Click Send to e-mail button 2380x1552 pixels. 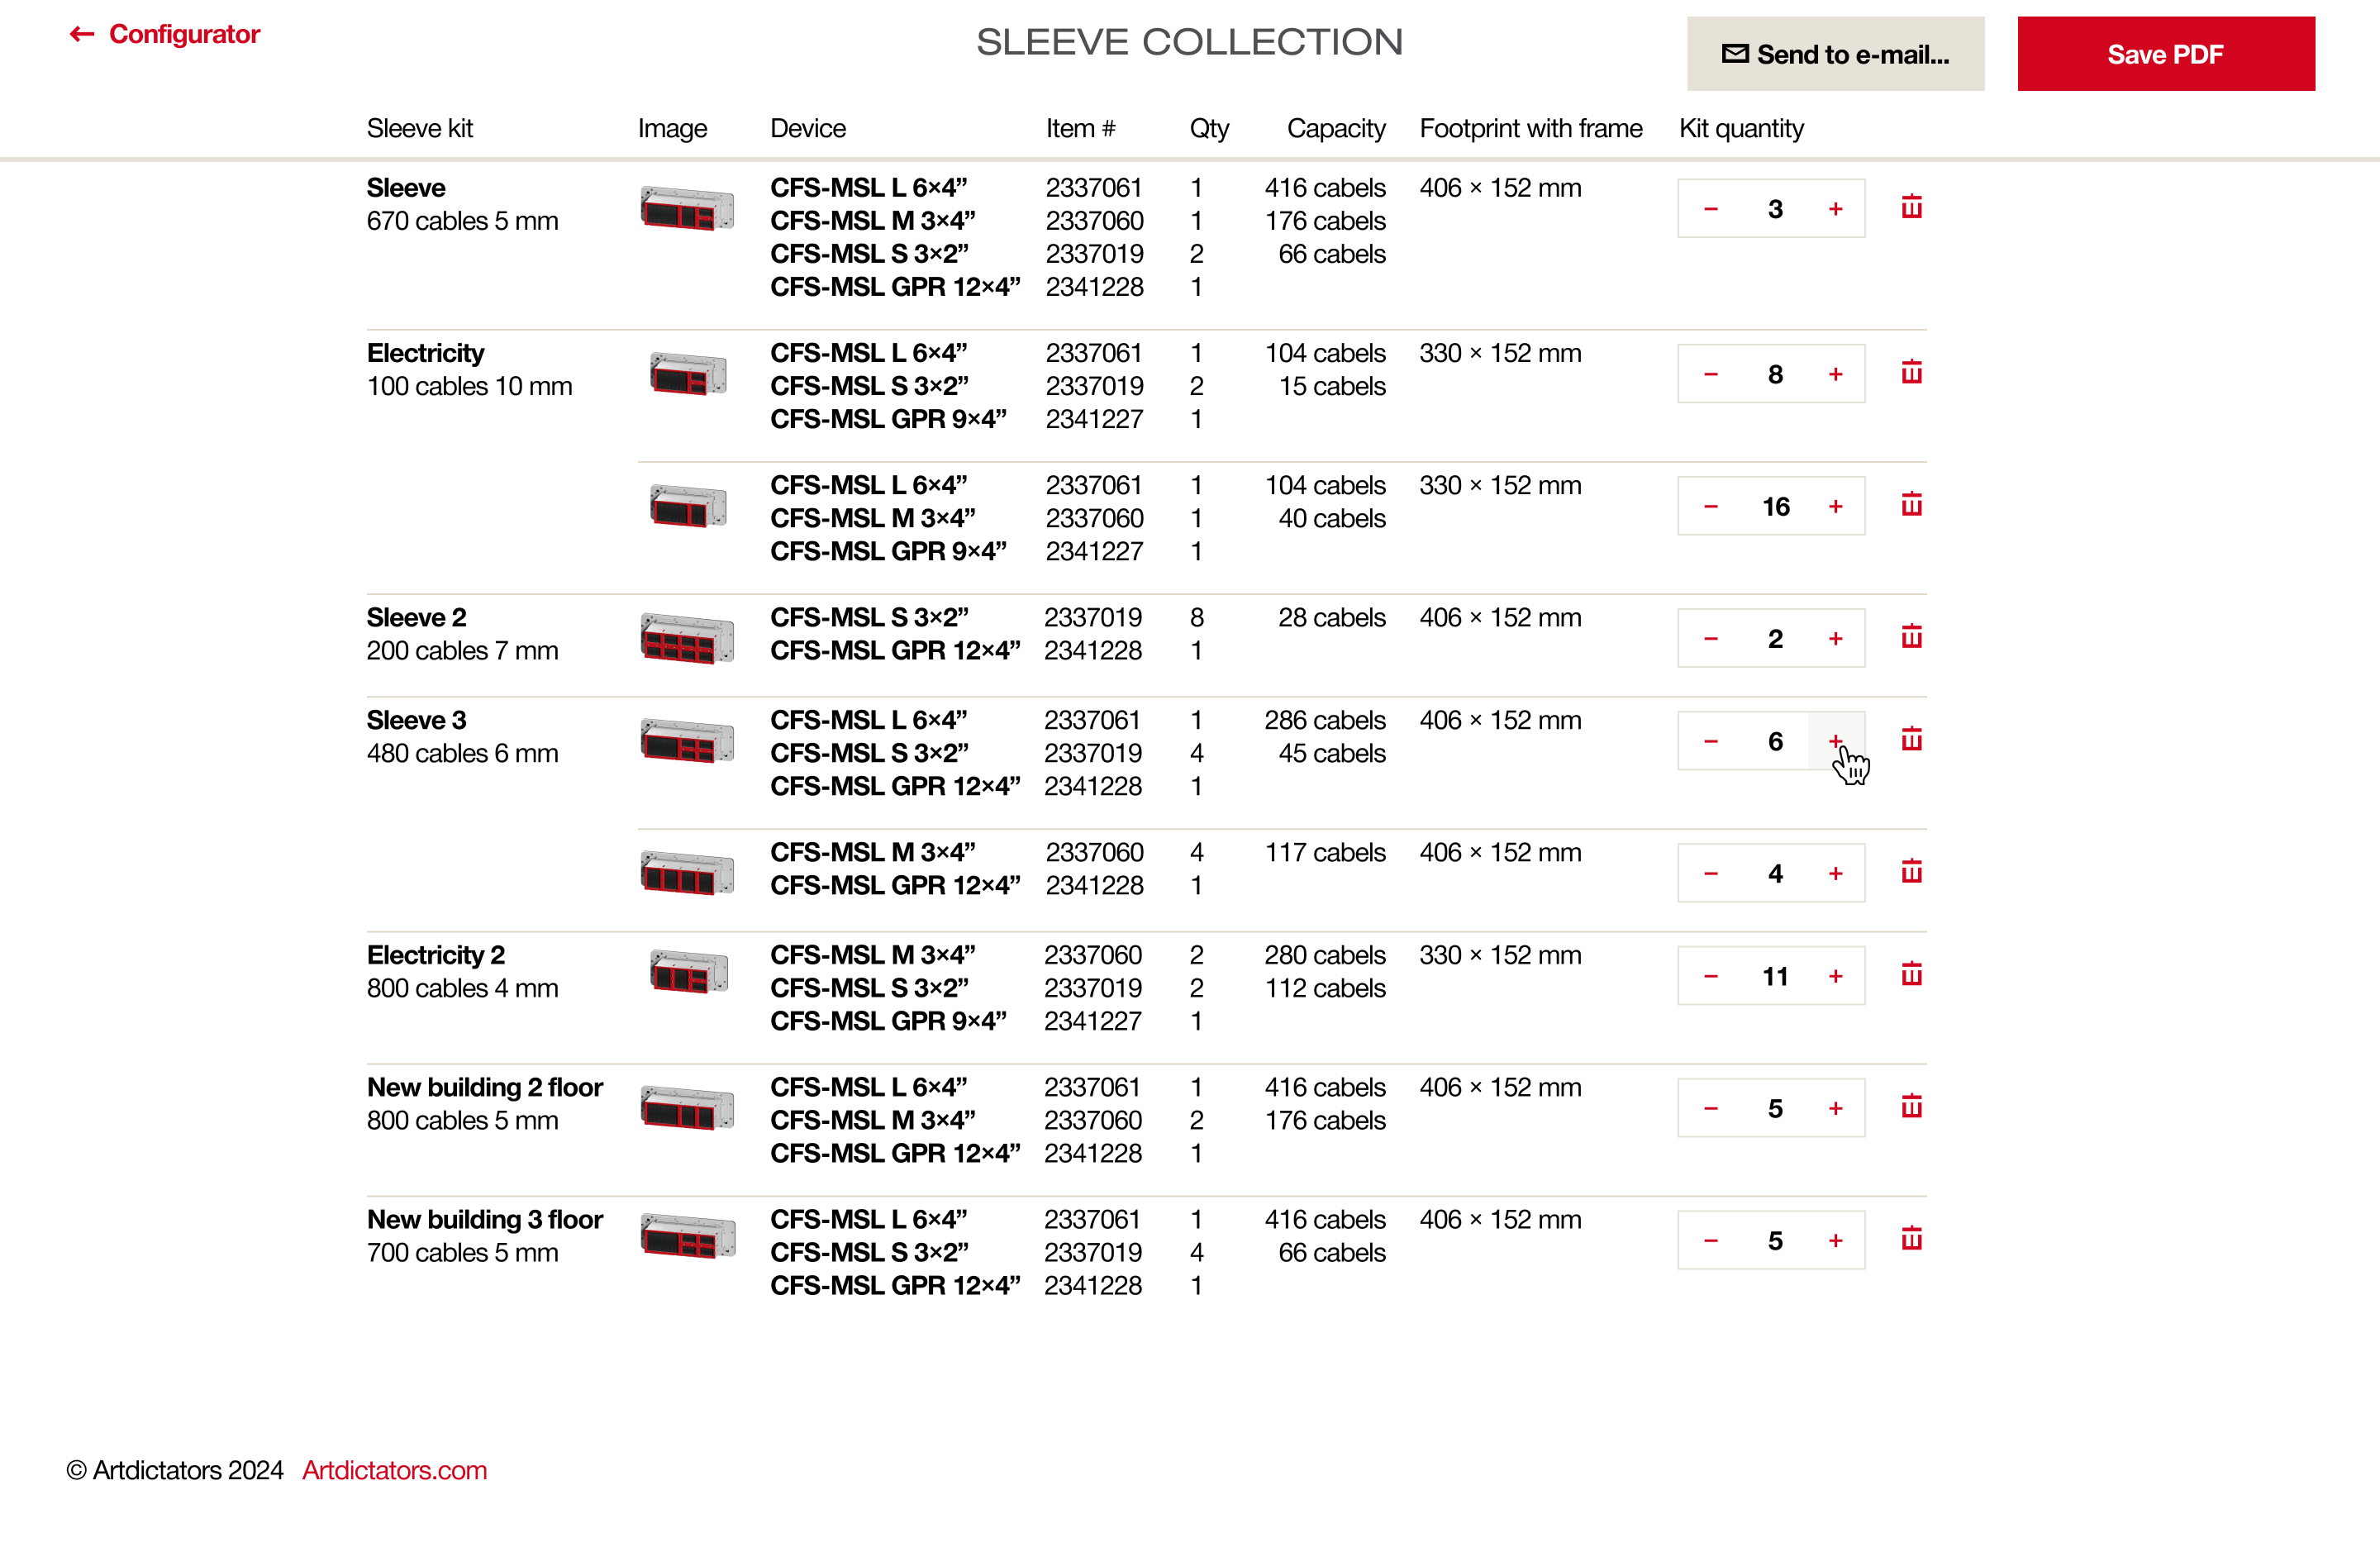click(1835, 54)
